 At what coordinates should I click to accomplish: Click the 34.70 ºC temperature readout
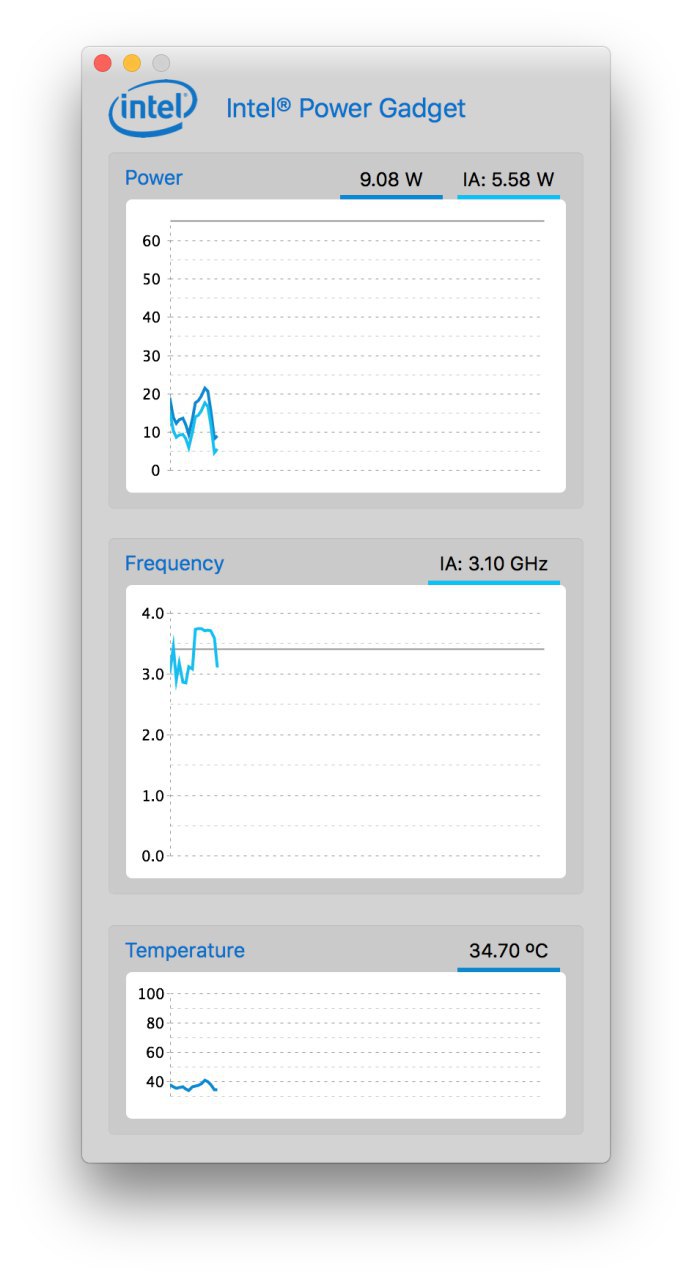[509, 951]
